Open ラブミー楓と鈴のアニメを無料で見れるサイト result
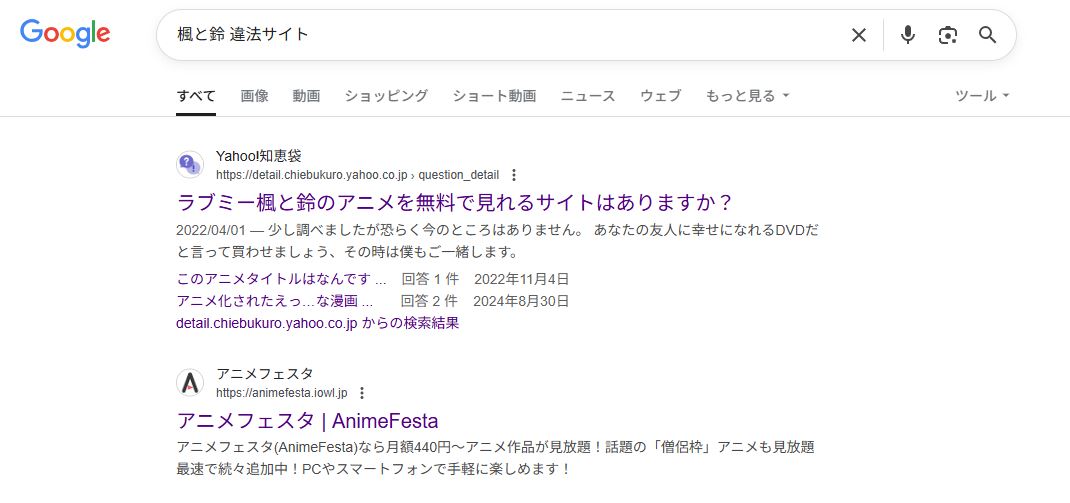Image resolution: width=1070 pixels, height=503 pixels. [454, 203]
